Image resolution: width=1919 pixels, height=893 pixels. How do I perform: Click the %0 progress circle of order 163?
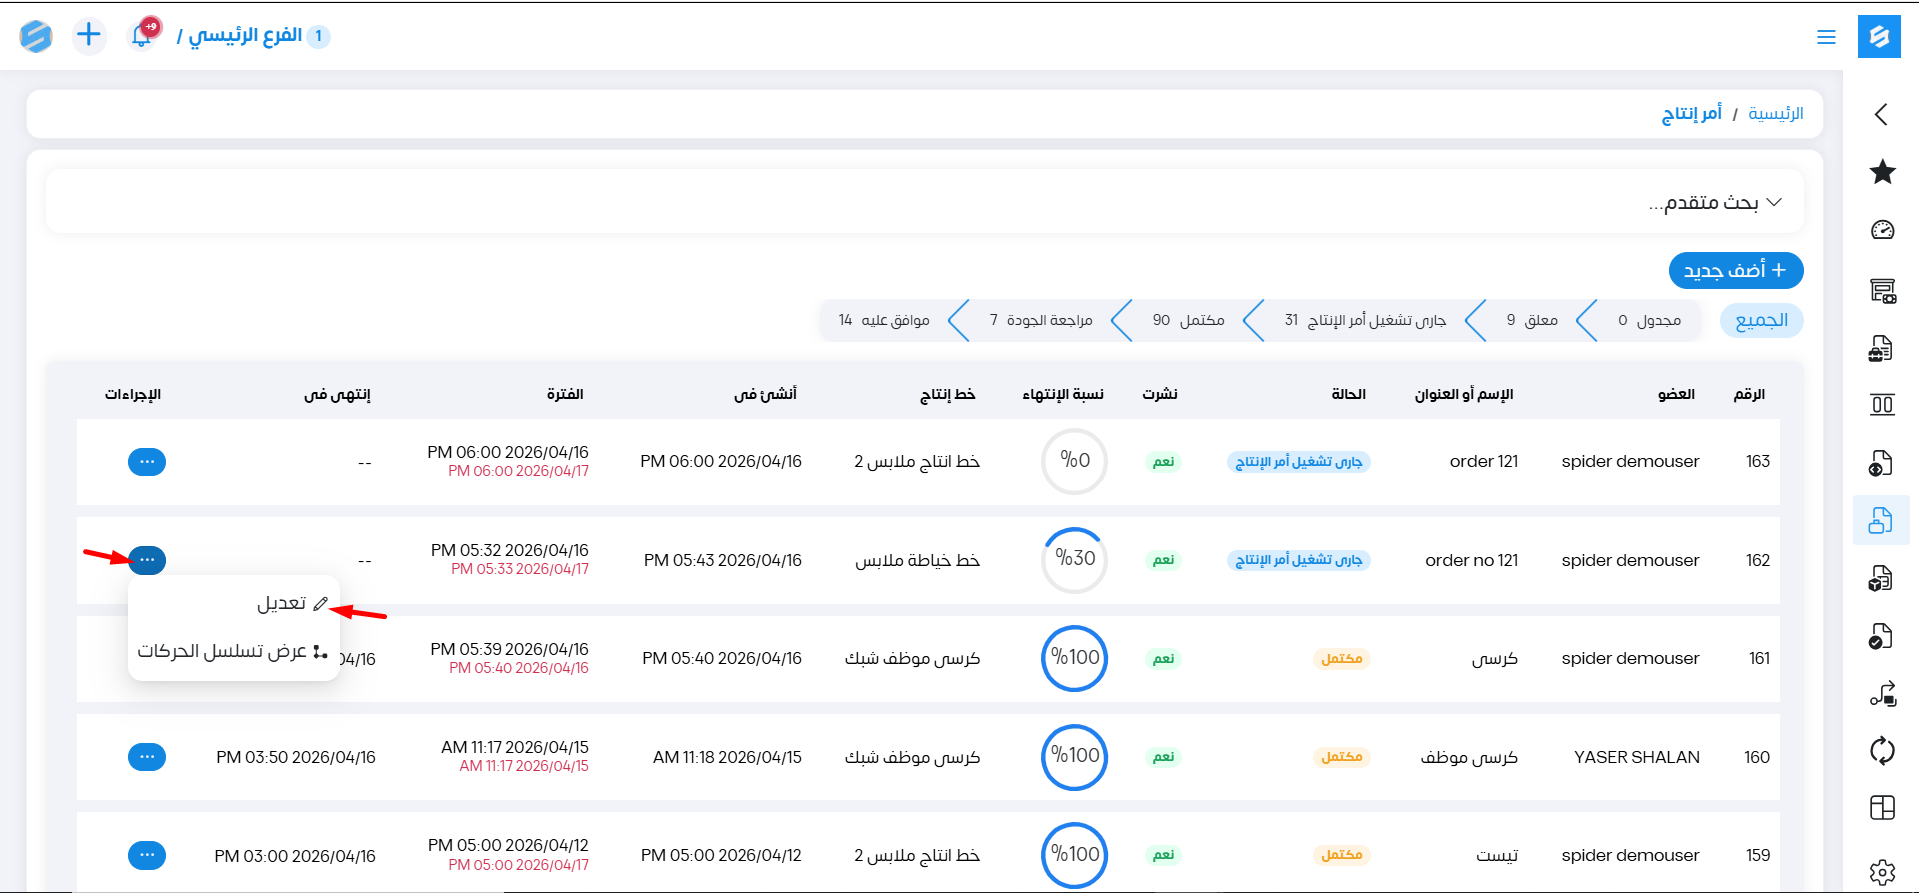[x=1075, y=461]
